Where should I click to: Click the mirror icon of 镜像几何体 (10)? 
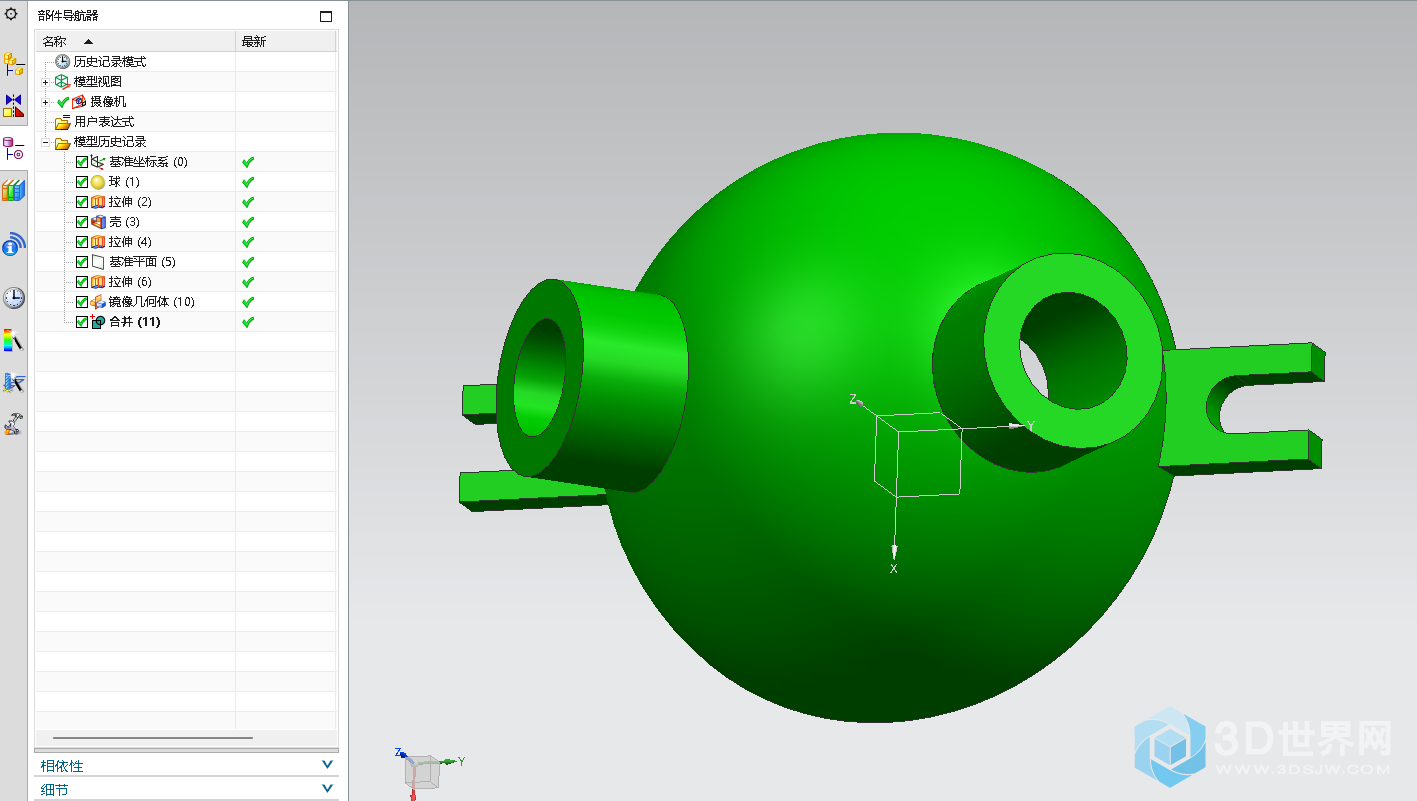pyautogui.click(x=98, y=302)
